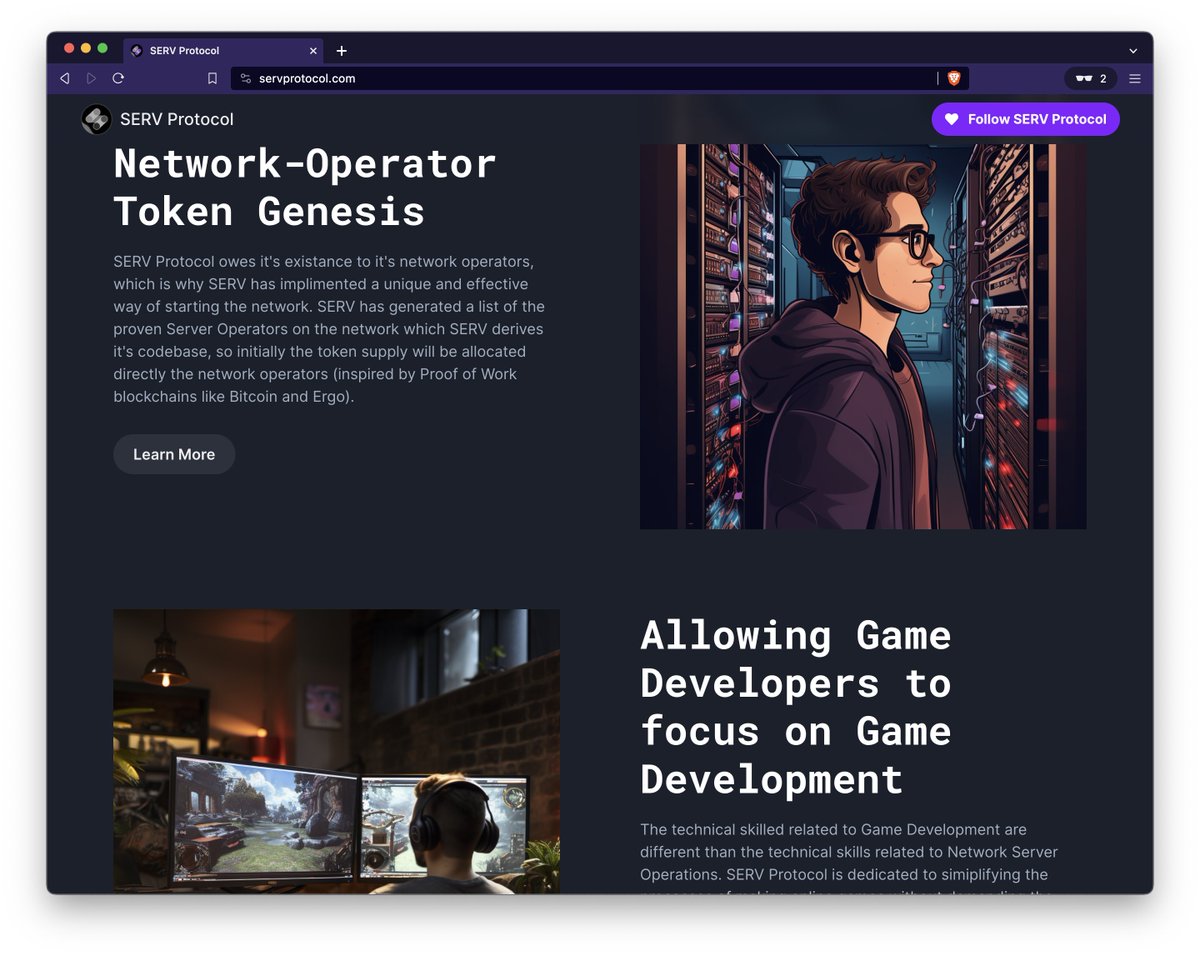Open a new tab with plus icon

341,50
